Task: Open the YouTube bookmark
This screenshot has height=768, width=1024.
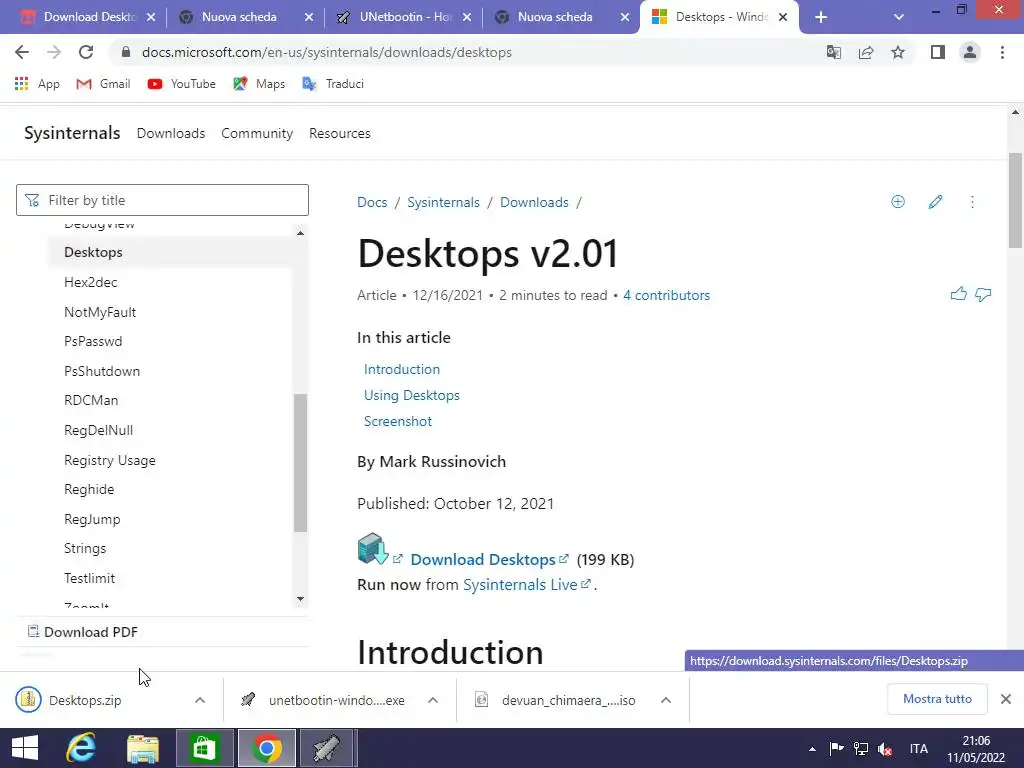Action: [x=182, y=84]
